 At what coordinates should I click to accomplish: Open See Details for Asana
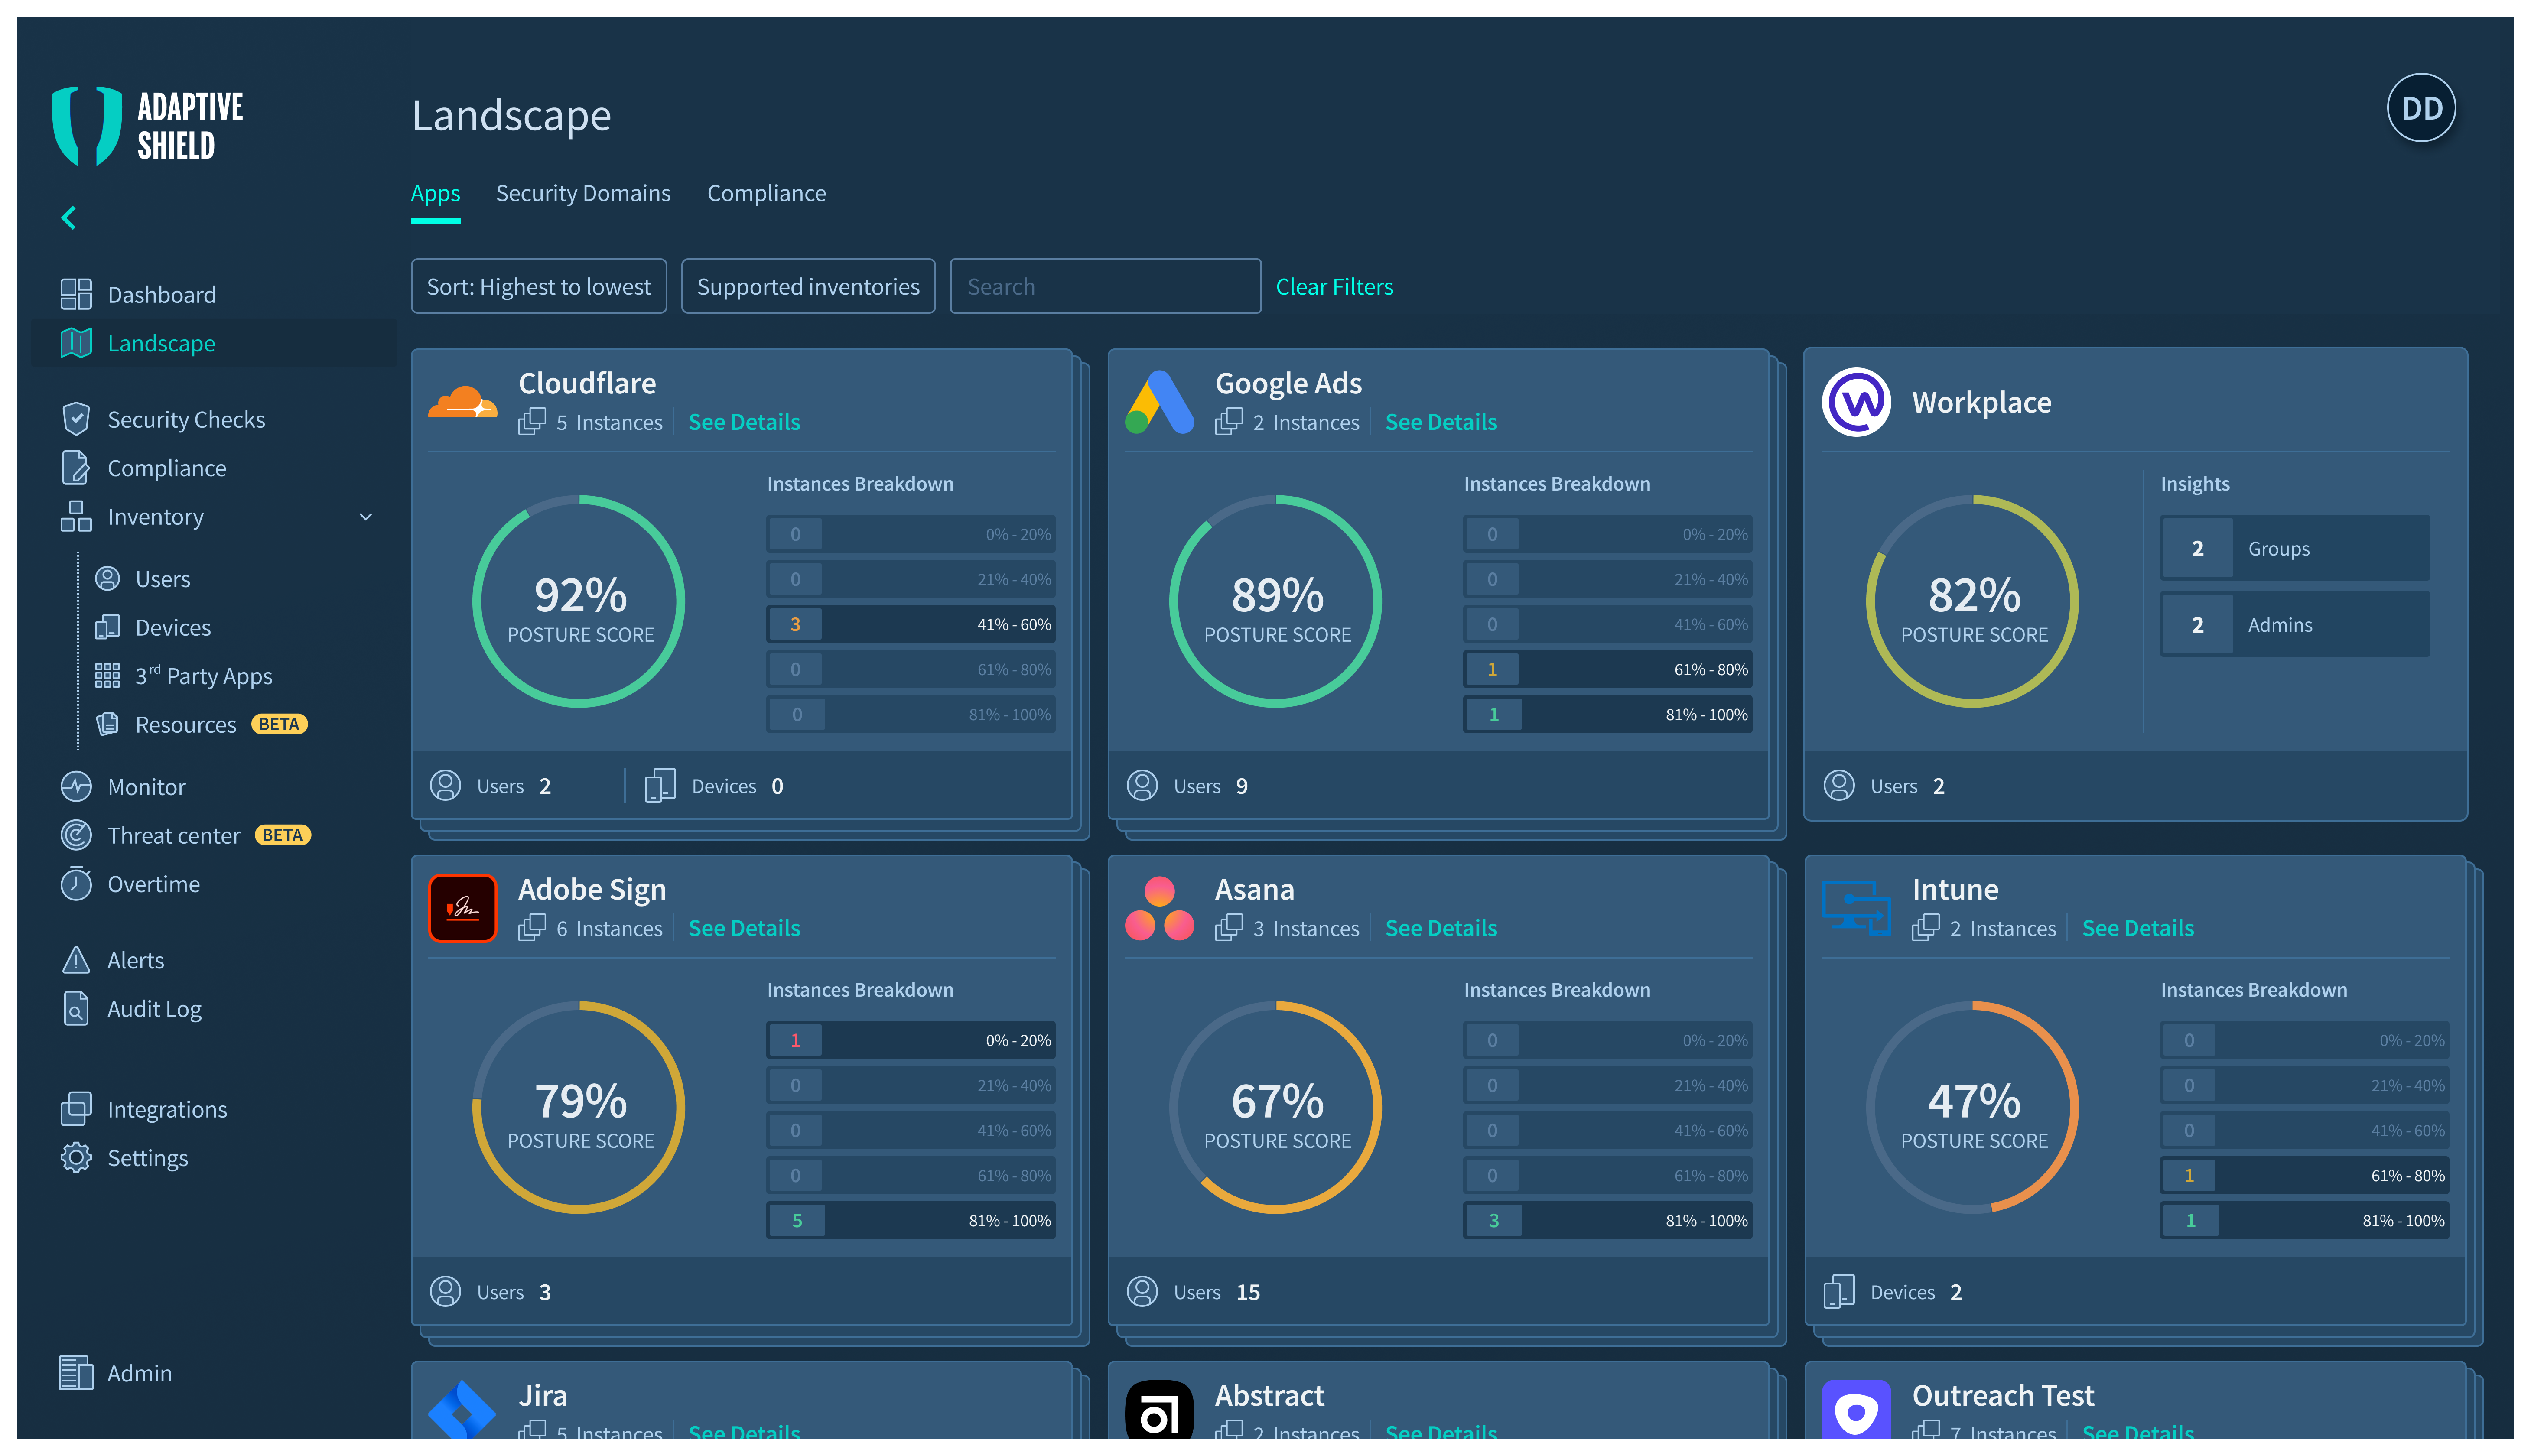pos(1441,928)
